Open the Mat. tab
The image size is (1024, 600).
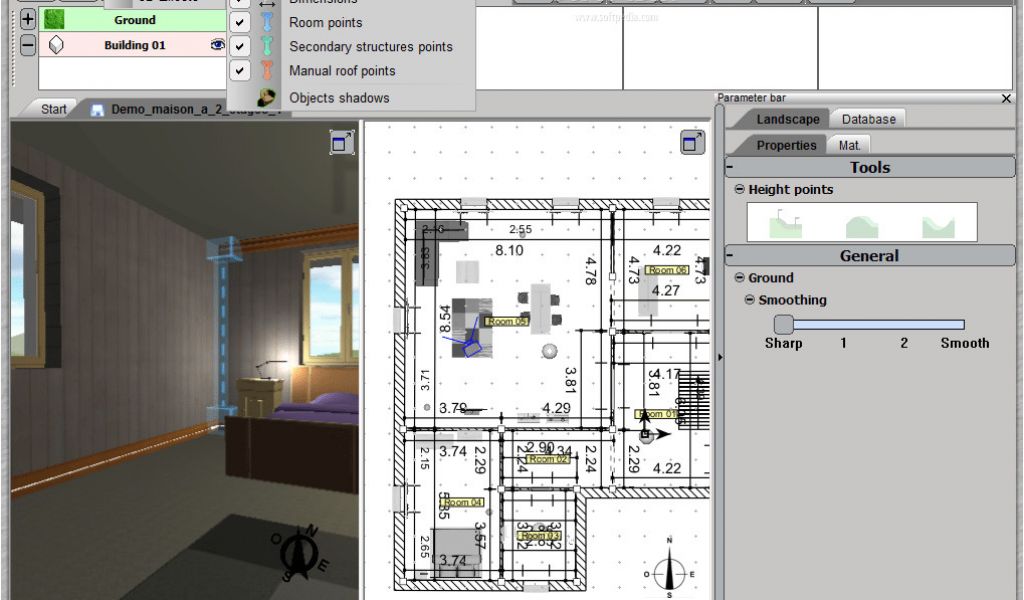[849, 145]
